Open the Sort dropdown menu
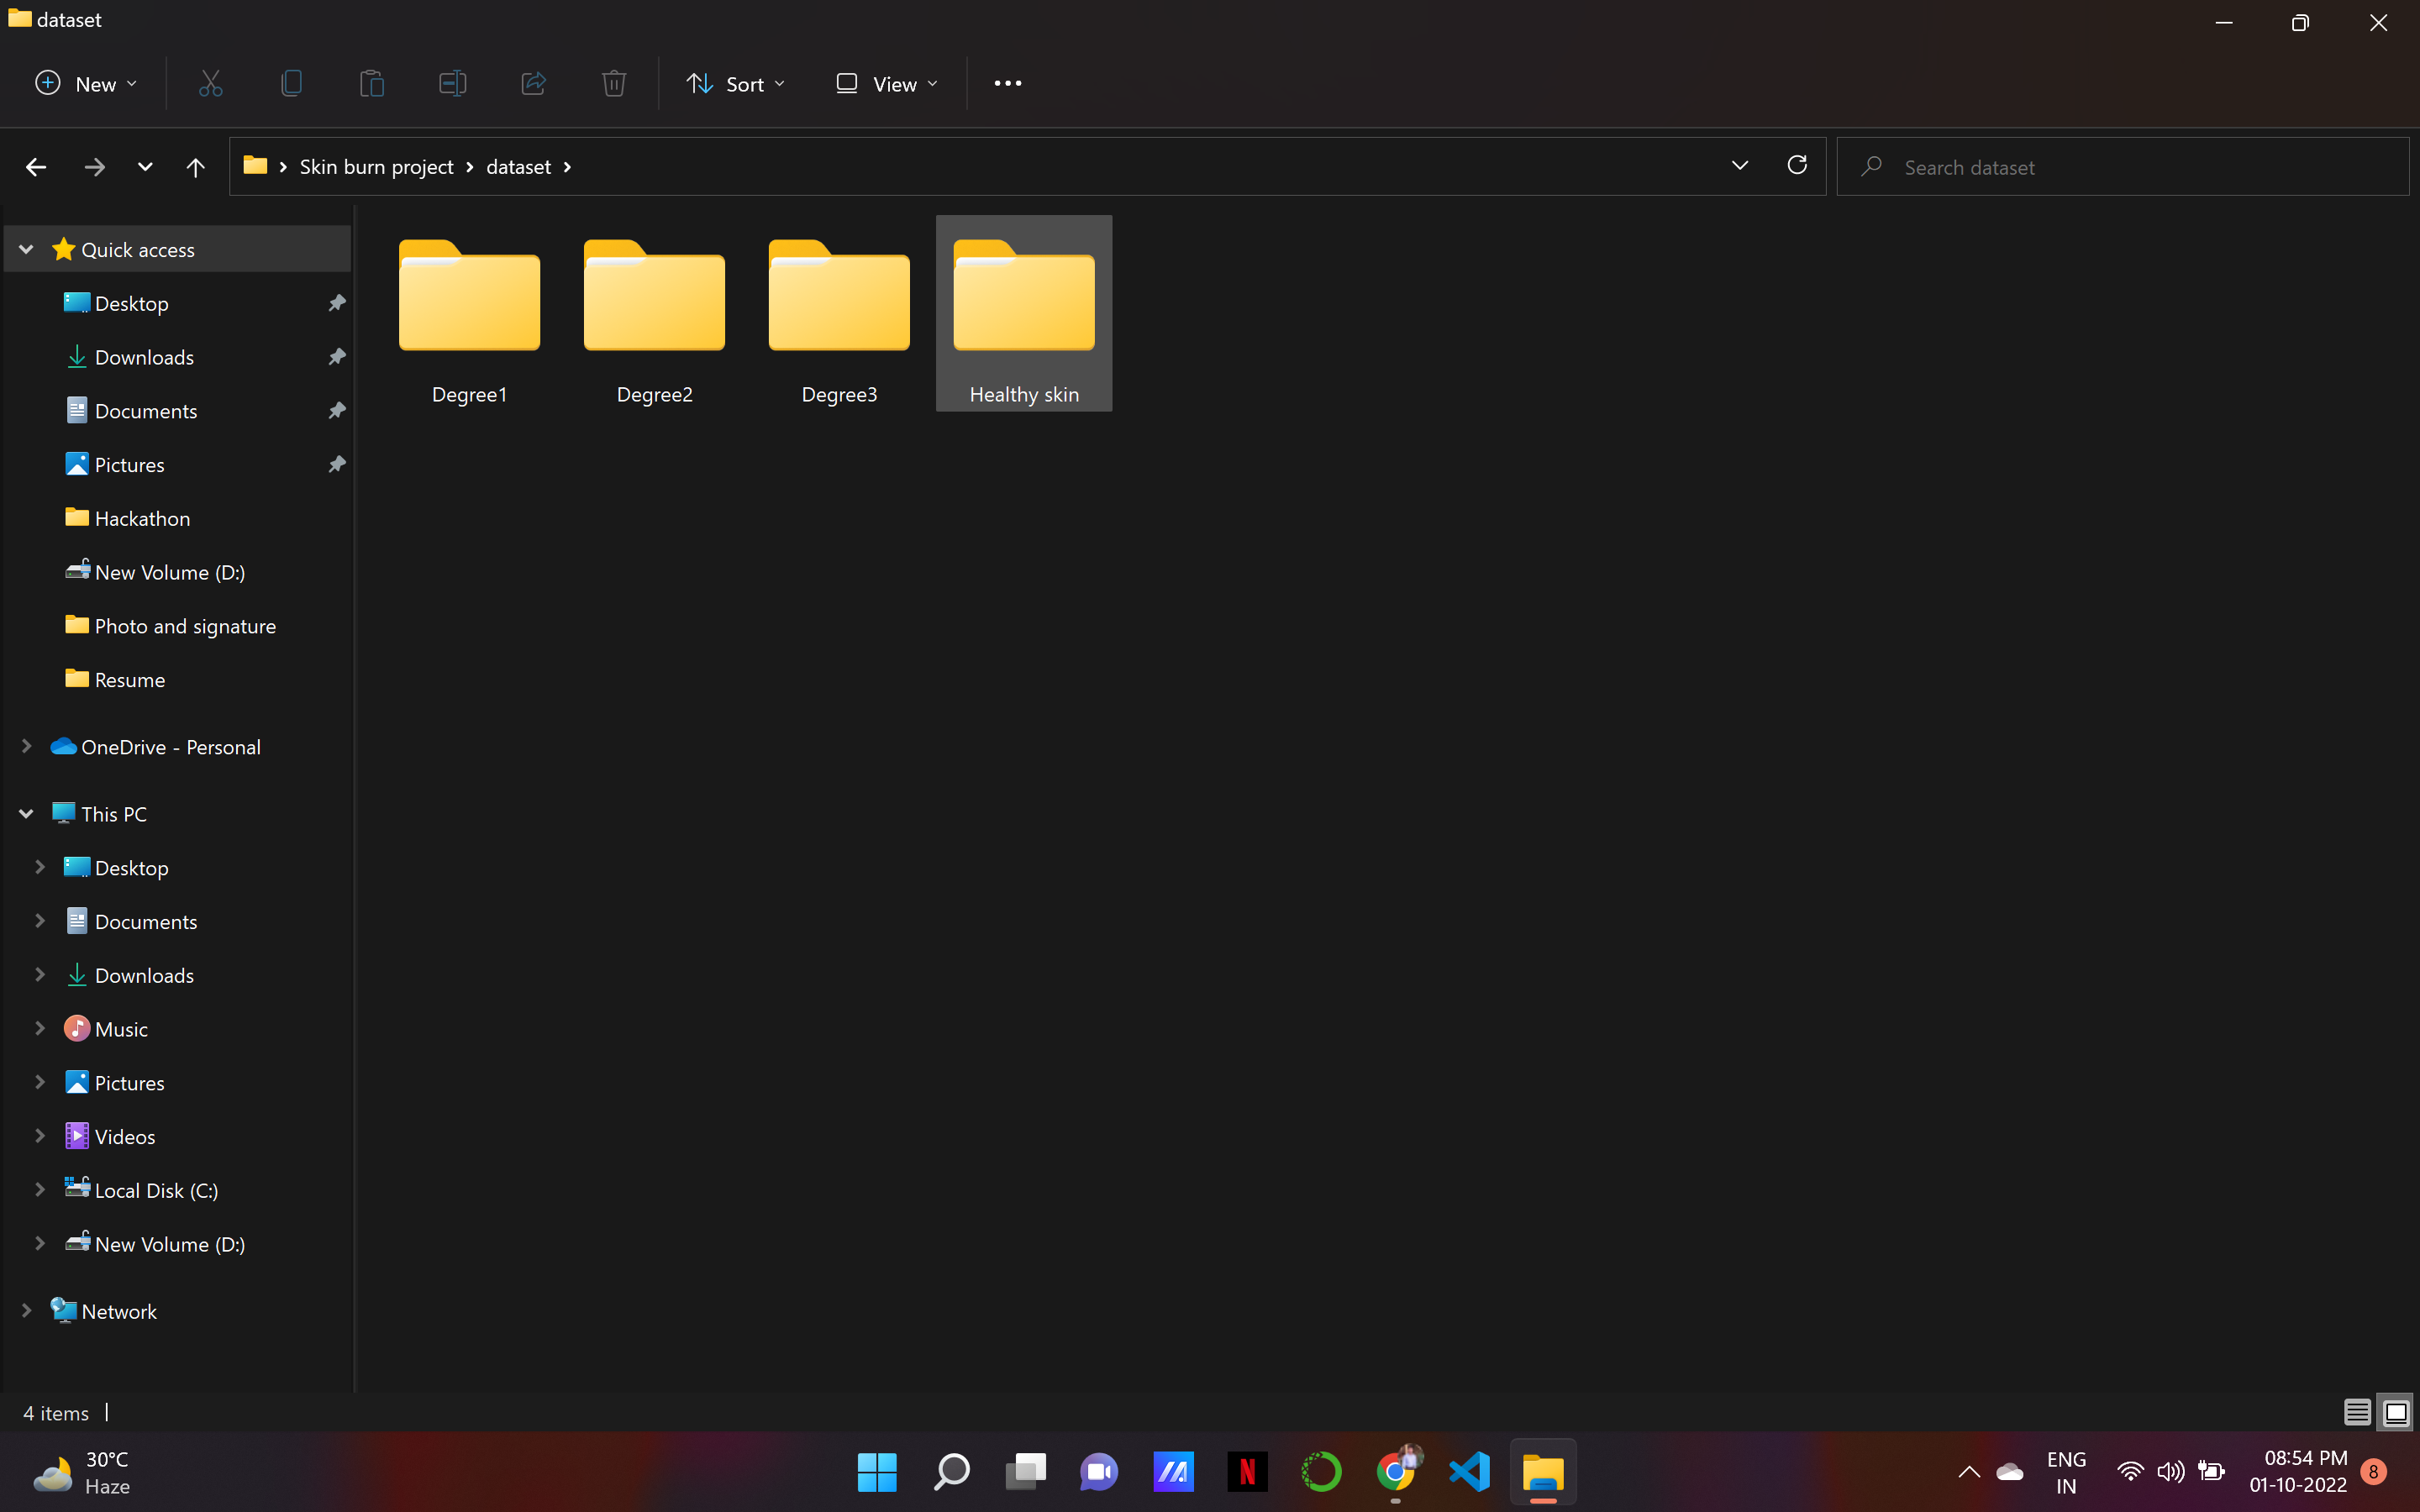The image size is (2420, 1512). 735,84
